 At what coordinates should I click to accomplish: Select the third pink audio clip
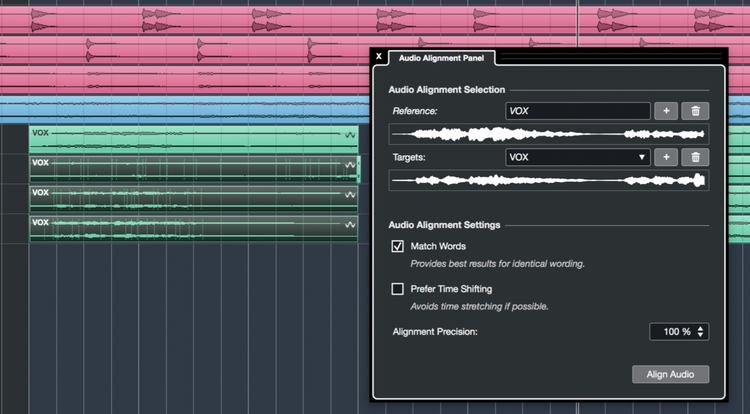tap(185, 79)
